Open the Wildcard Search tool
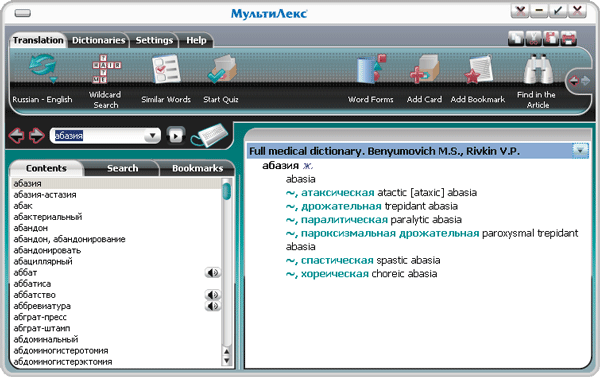600x377 pixels. [106, 69]
